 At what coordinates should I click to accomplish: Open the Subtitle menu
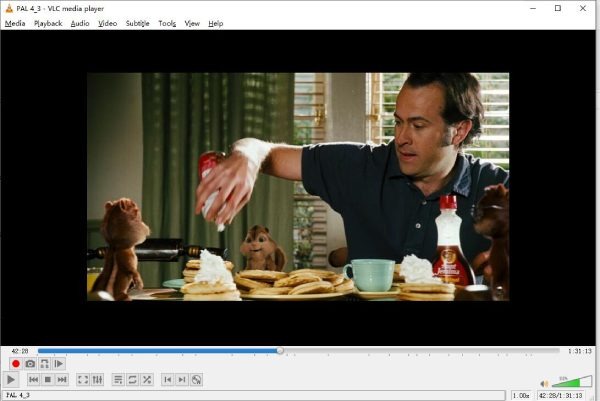pos(137,23)
